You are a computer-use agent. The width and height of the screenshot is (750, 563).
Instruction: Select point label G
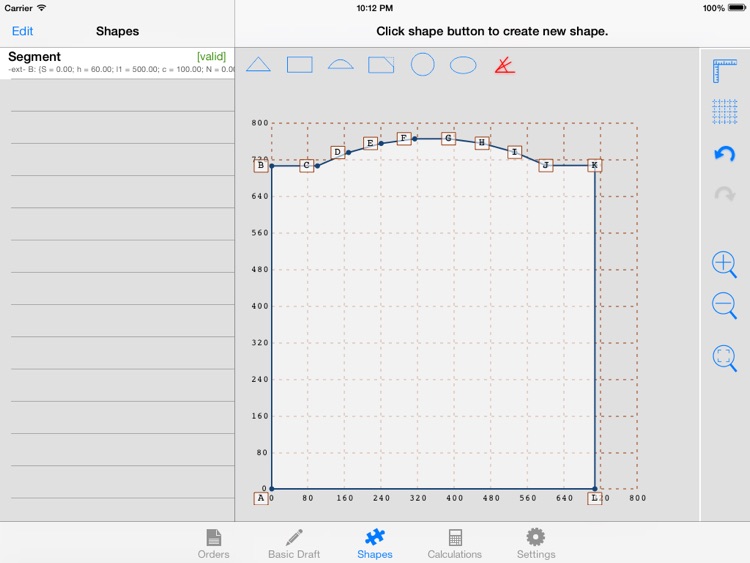(448, 138)
